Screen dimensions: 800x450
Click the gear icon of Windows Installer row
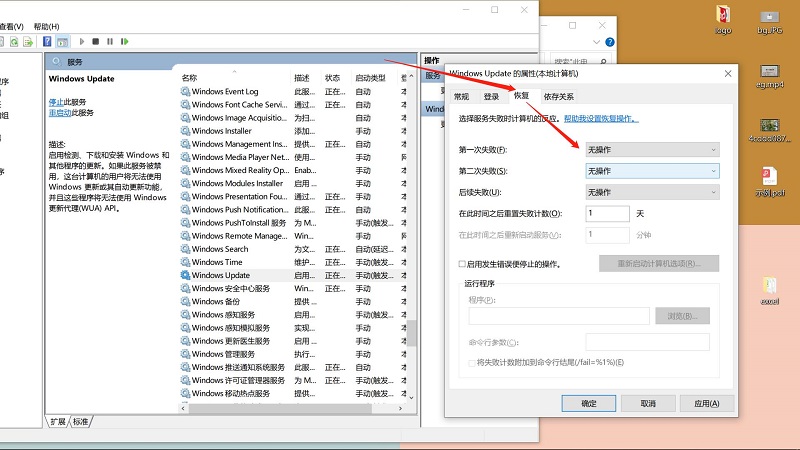185,131
